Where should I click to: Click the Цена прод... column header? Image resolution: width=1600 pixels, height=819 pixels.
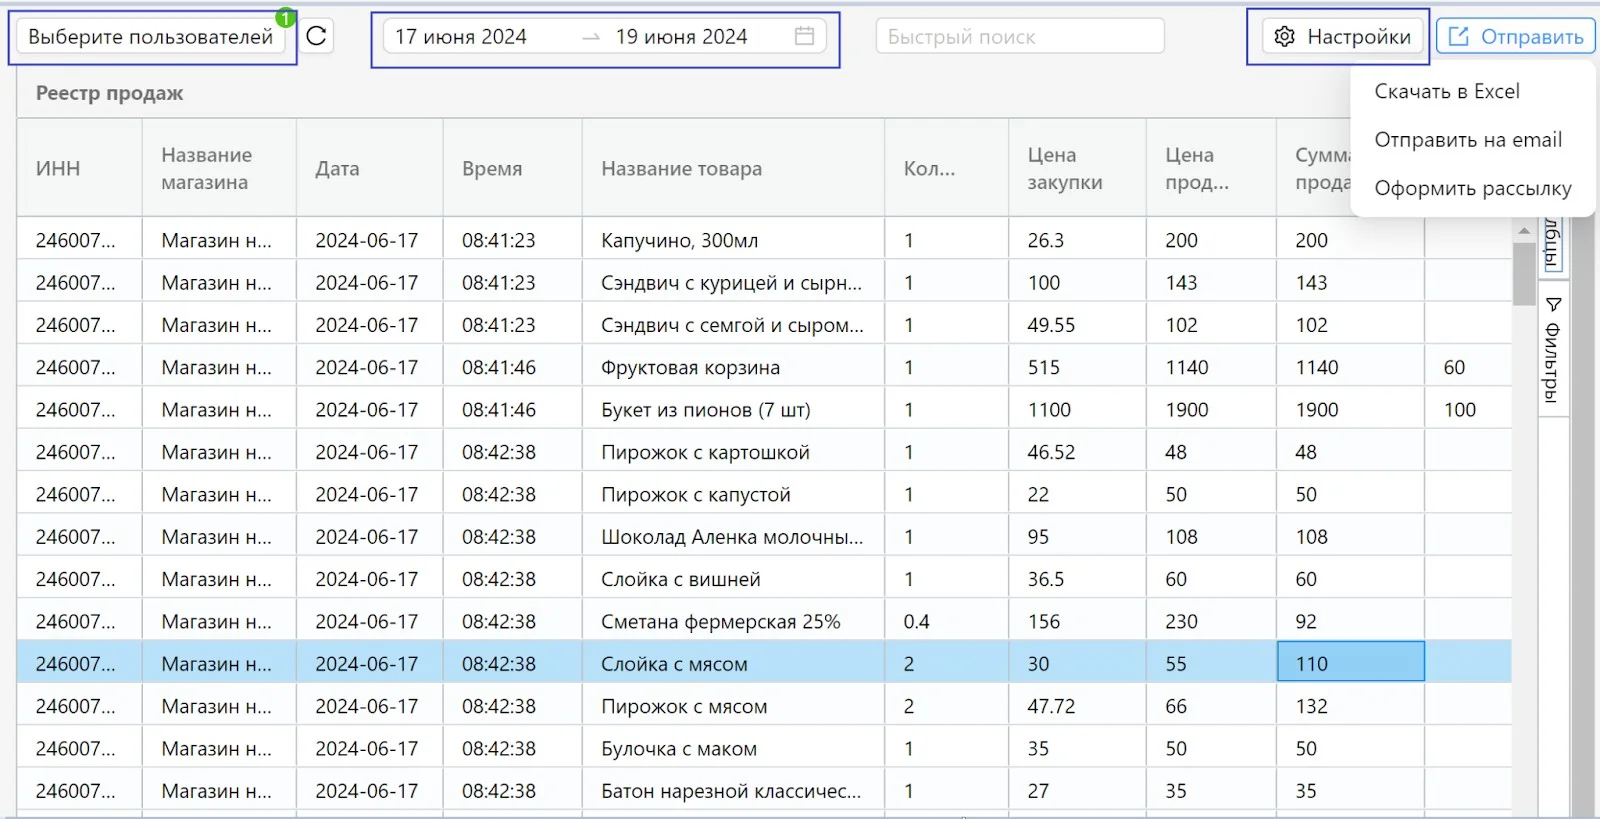click(x=1211, y=168)
